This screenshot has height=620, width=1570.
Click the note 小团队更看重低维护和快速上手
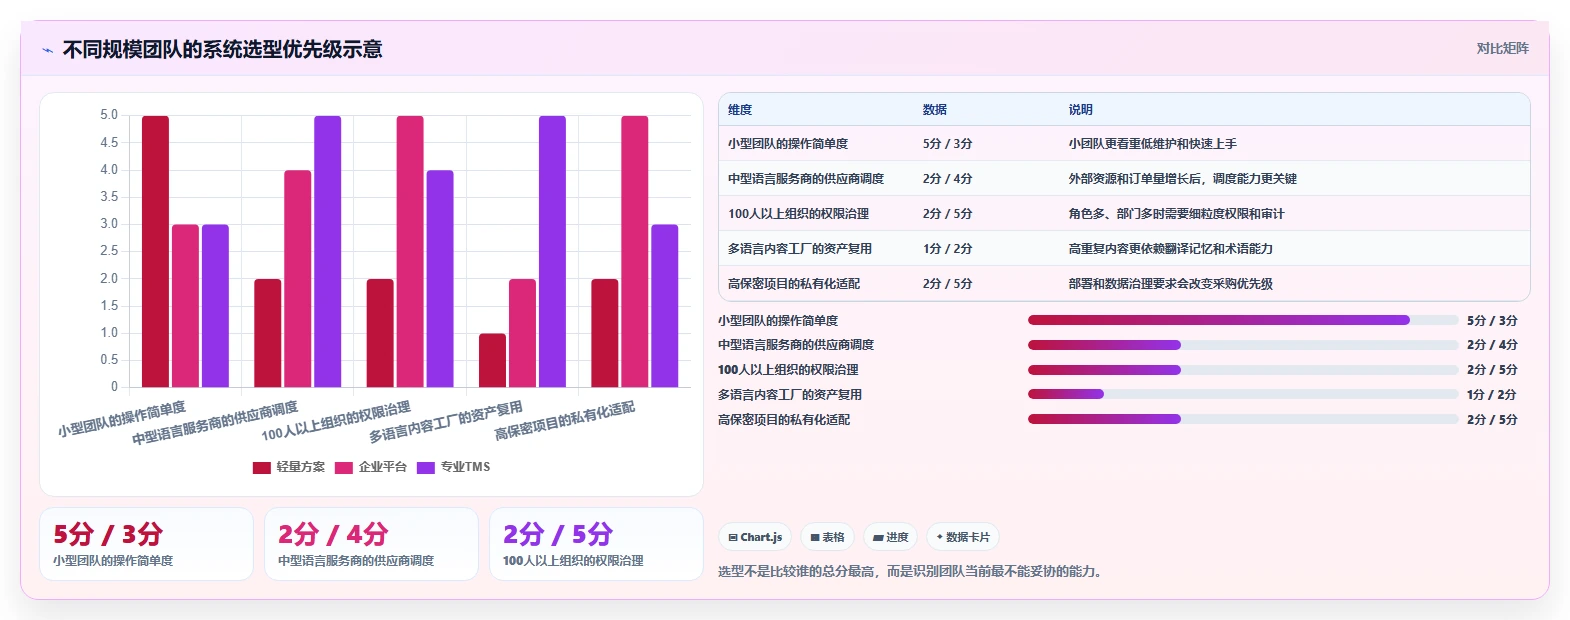click(x=1152, y=144)
